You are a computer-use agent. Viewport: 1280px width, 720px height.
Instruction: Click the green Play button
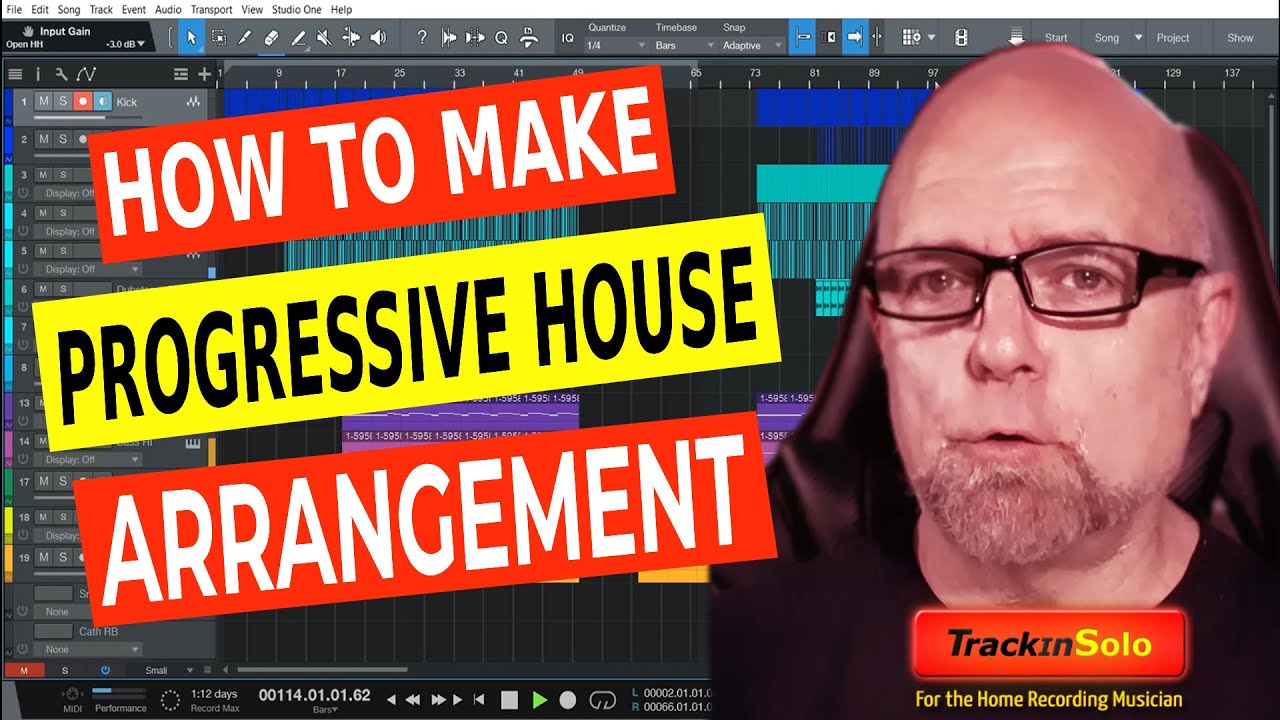(x=540, y=700)
